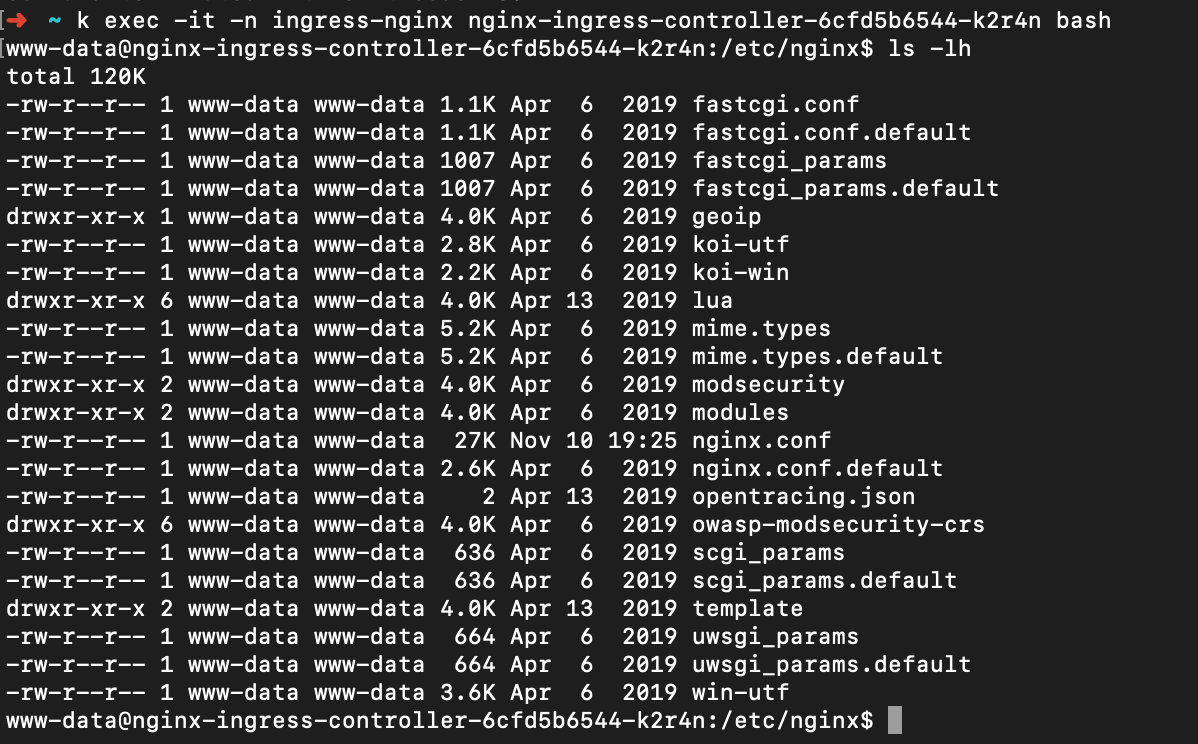The image size is (1198, 744).
Task: Click the red arrow prompt icon
Action: pyautogui.click(x=17, y=20)
